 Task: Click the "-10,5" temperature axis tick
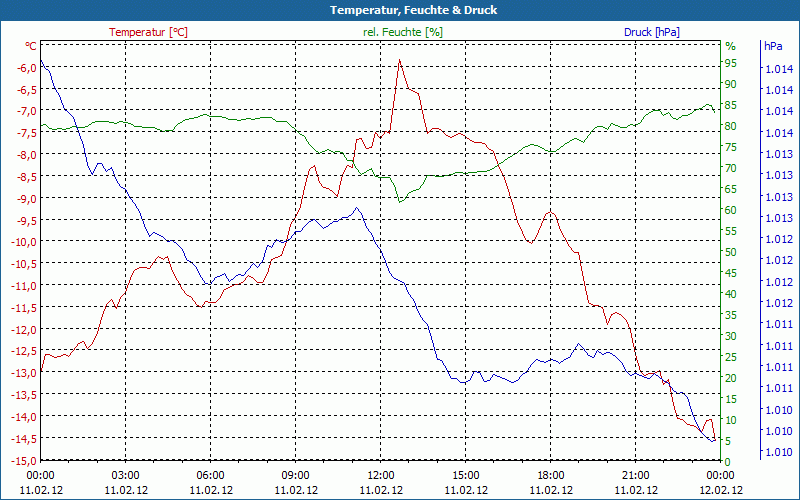pos(23,264)
